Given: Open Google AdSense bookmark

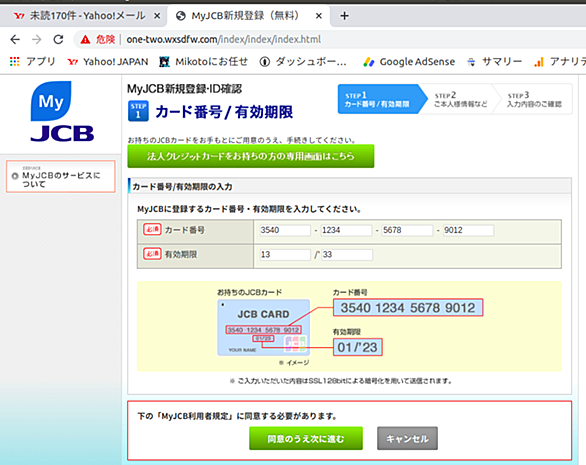Looking at the screenshot, I should coord(409,61).
